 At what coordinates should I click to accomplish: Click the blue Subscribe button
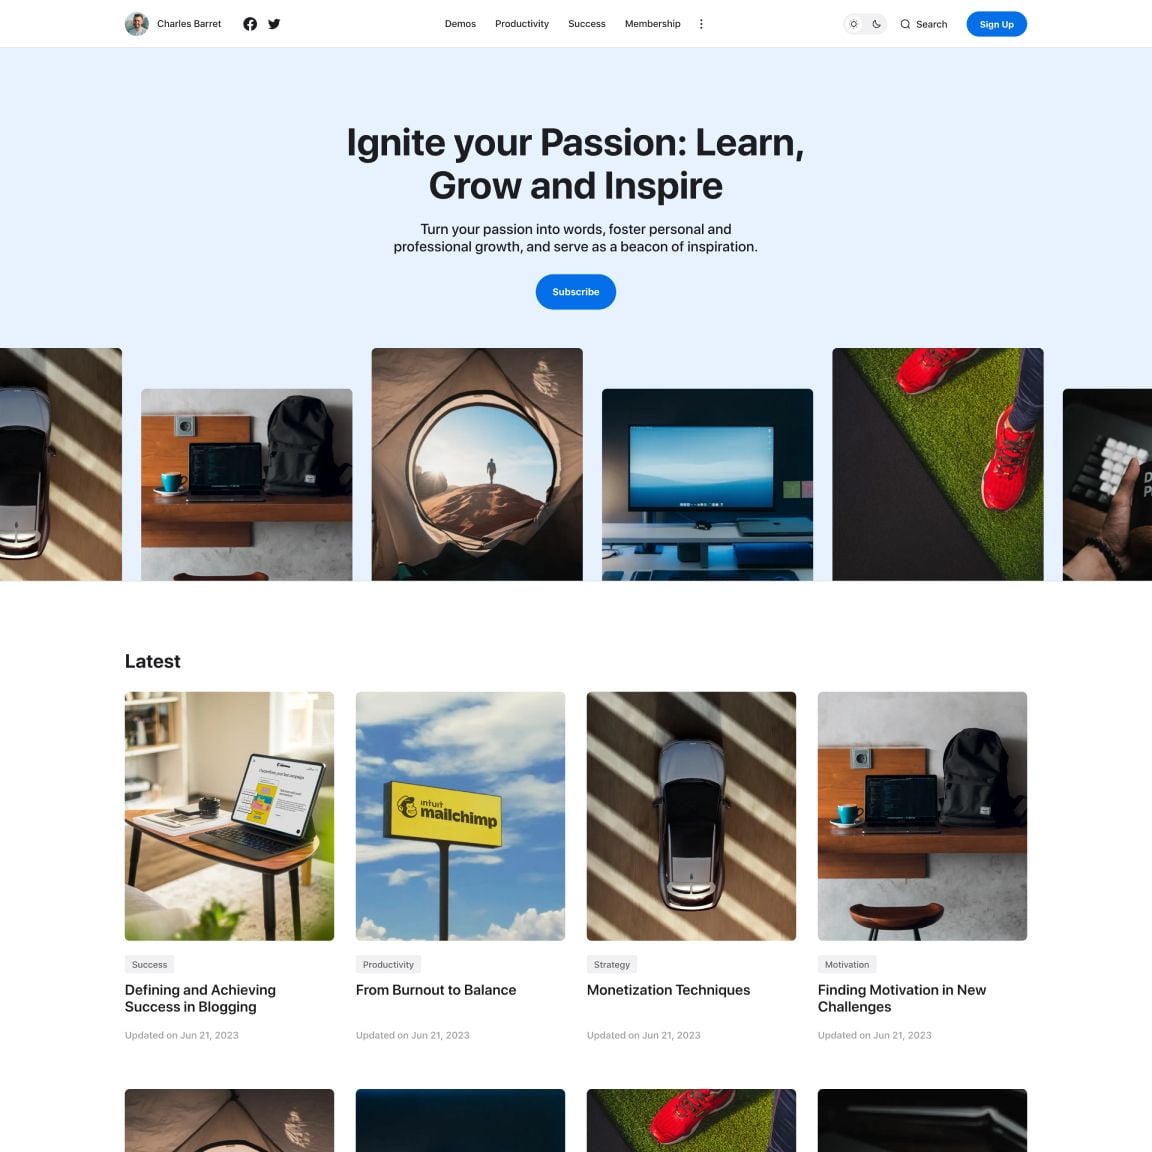575,292
